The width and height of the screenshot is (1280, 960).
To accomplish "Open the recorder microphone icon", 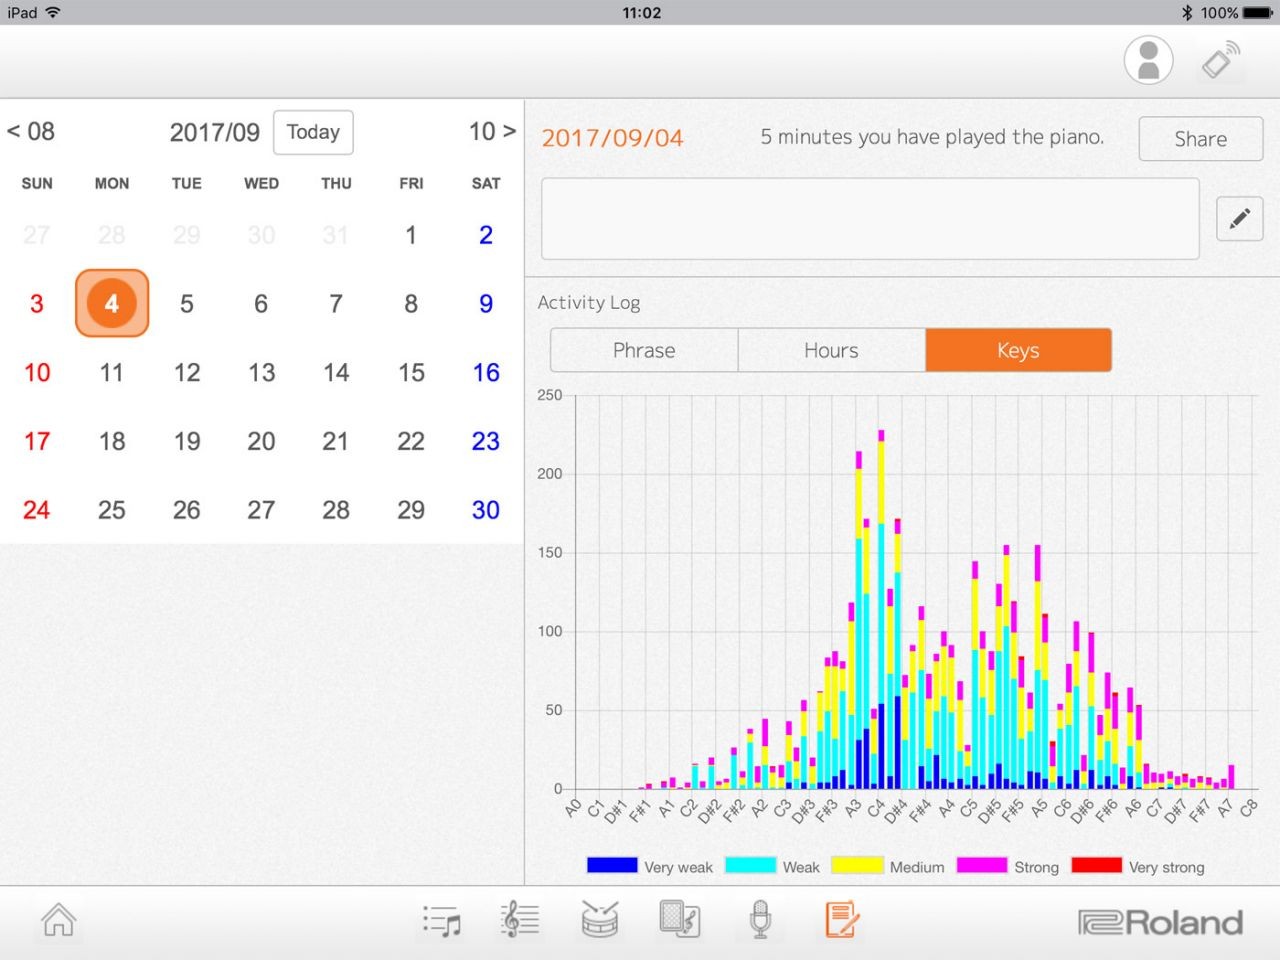I will (760, 920).
